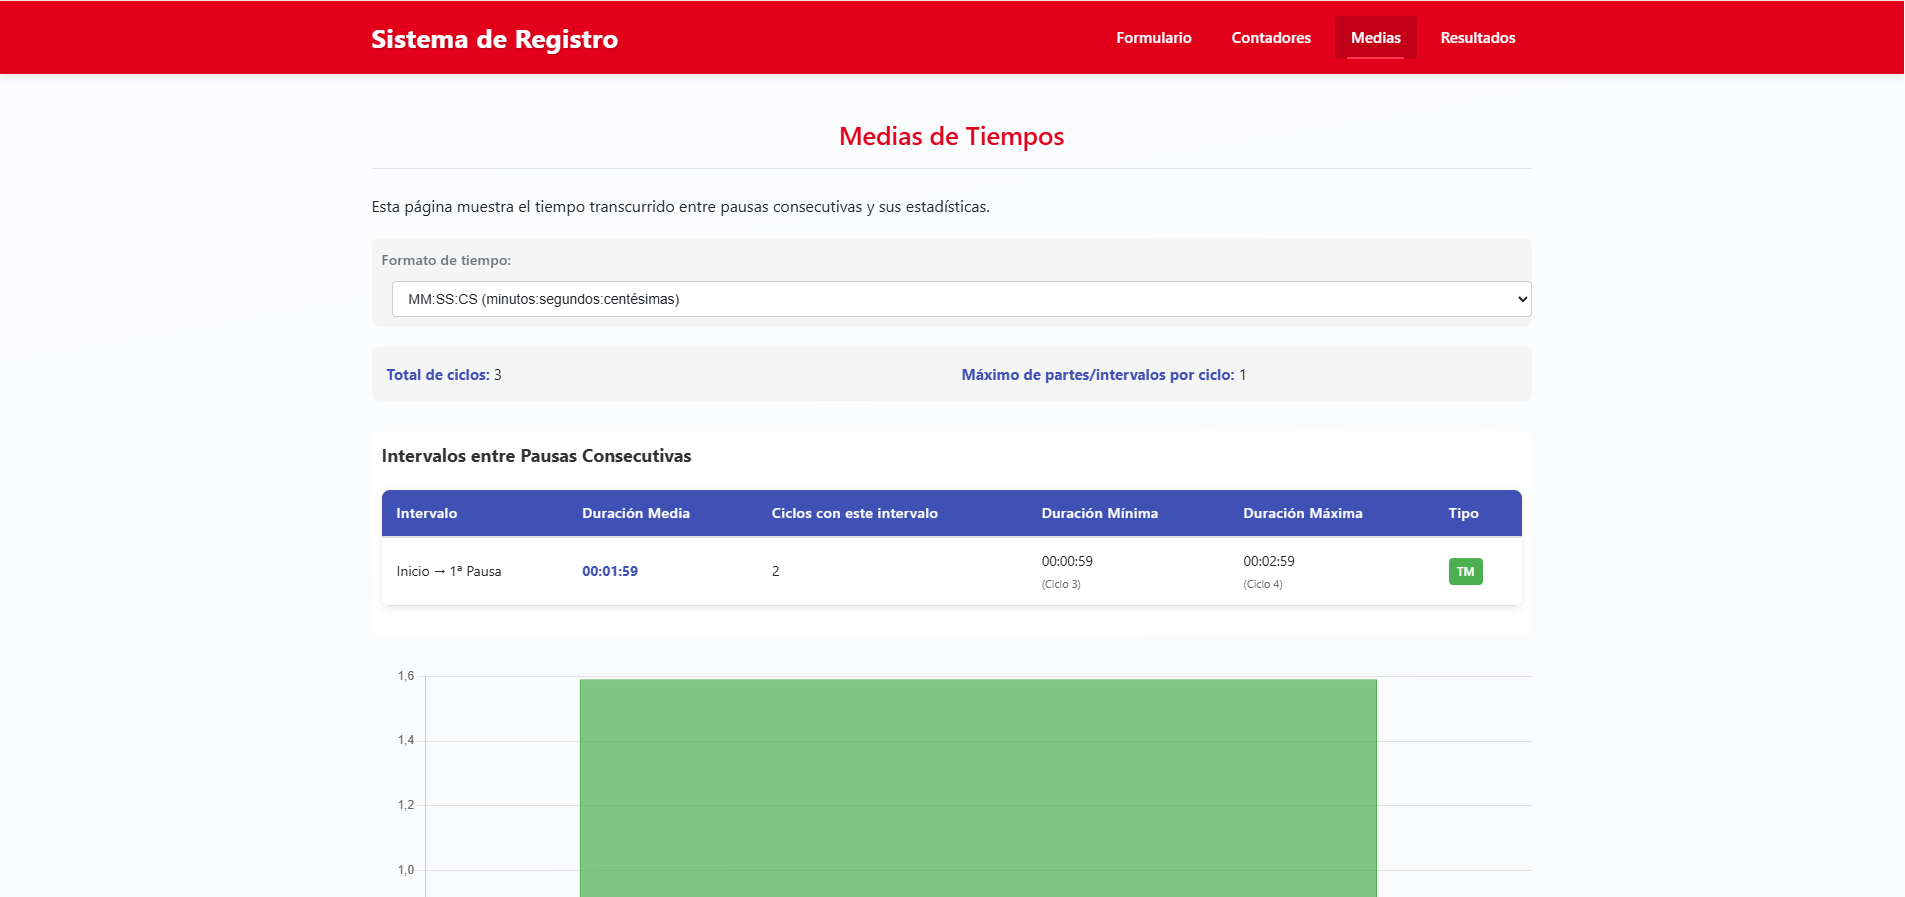Viewport: 1905px width, 897px height.
Task: Select the Inicio → 1ª Pausa row
Action: [x=449, y=572]
